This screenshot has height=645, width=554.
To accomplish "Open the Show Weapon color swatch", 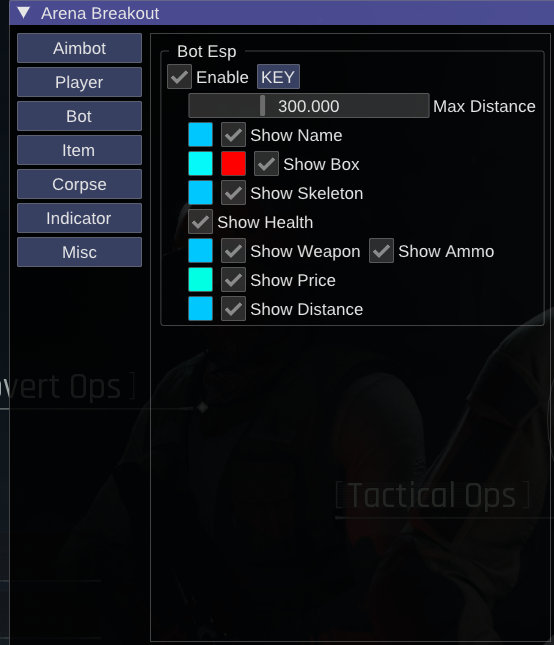I will [200, 251].
